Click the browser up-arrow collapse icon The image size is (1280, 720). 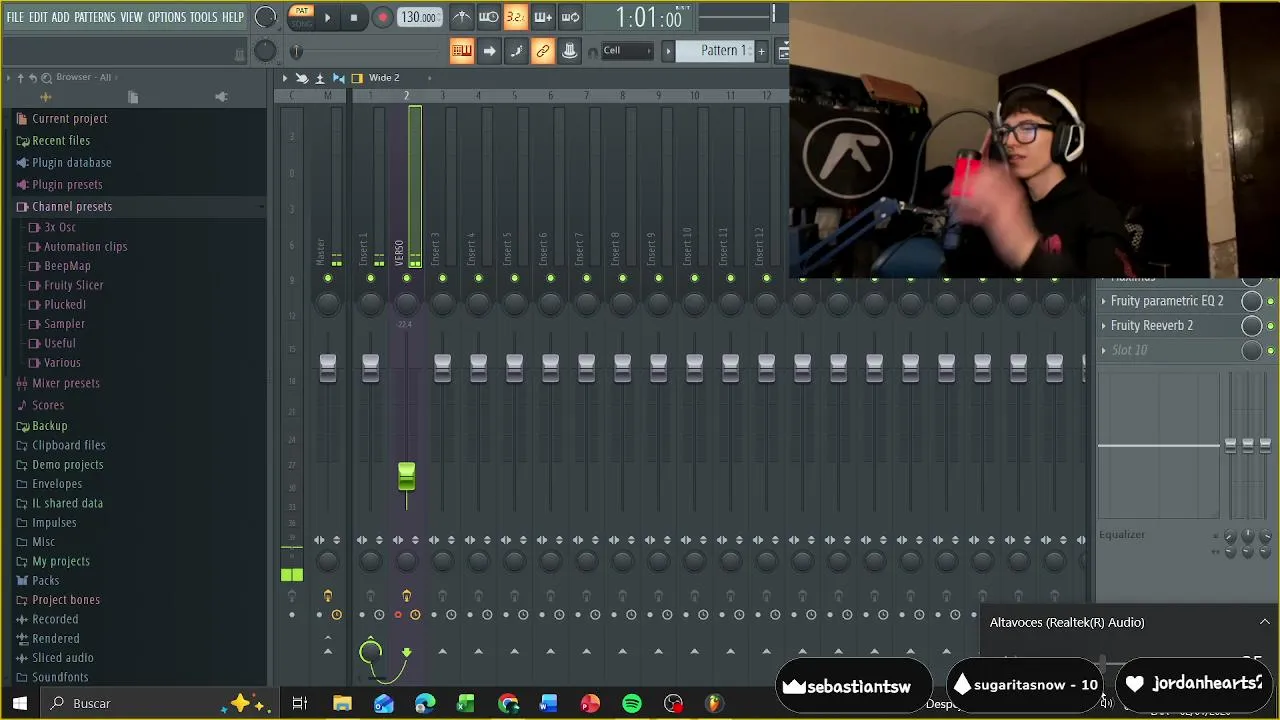pyautogui.click(x=19, y=77)
